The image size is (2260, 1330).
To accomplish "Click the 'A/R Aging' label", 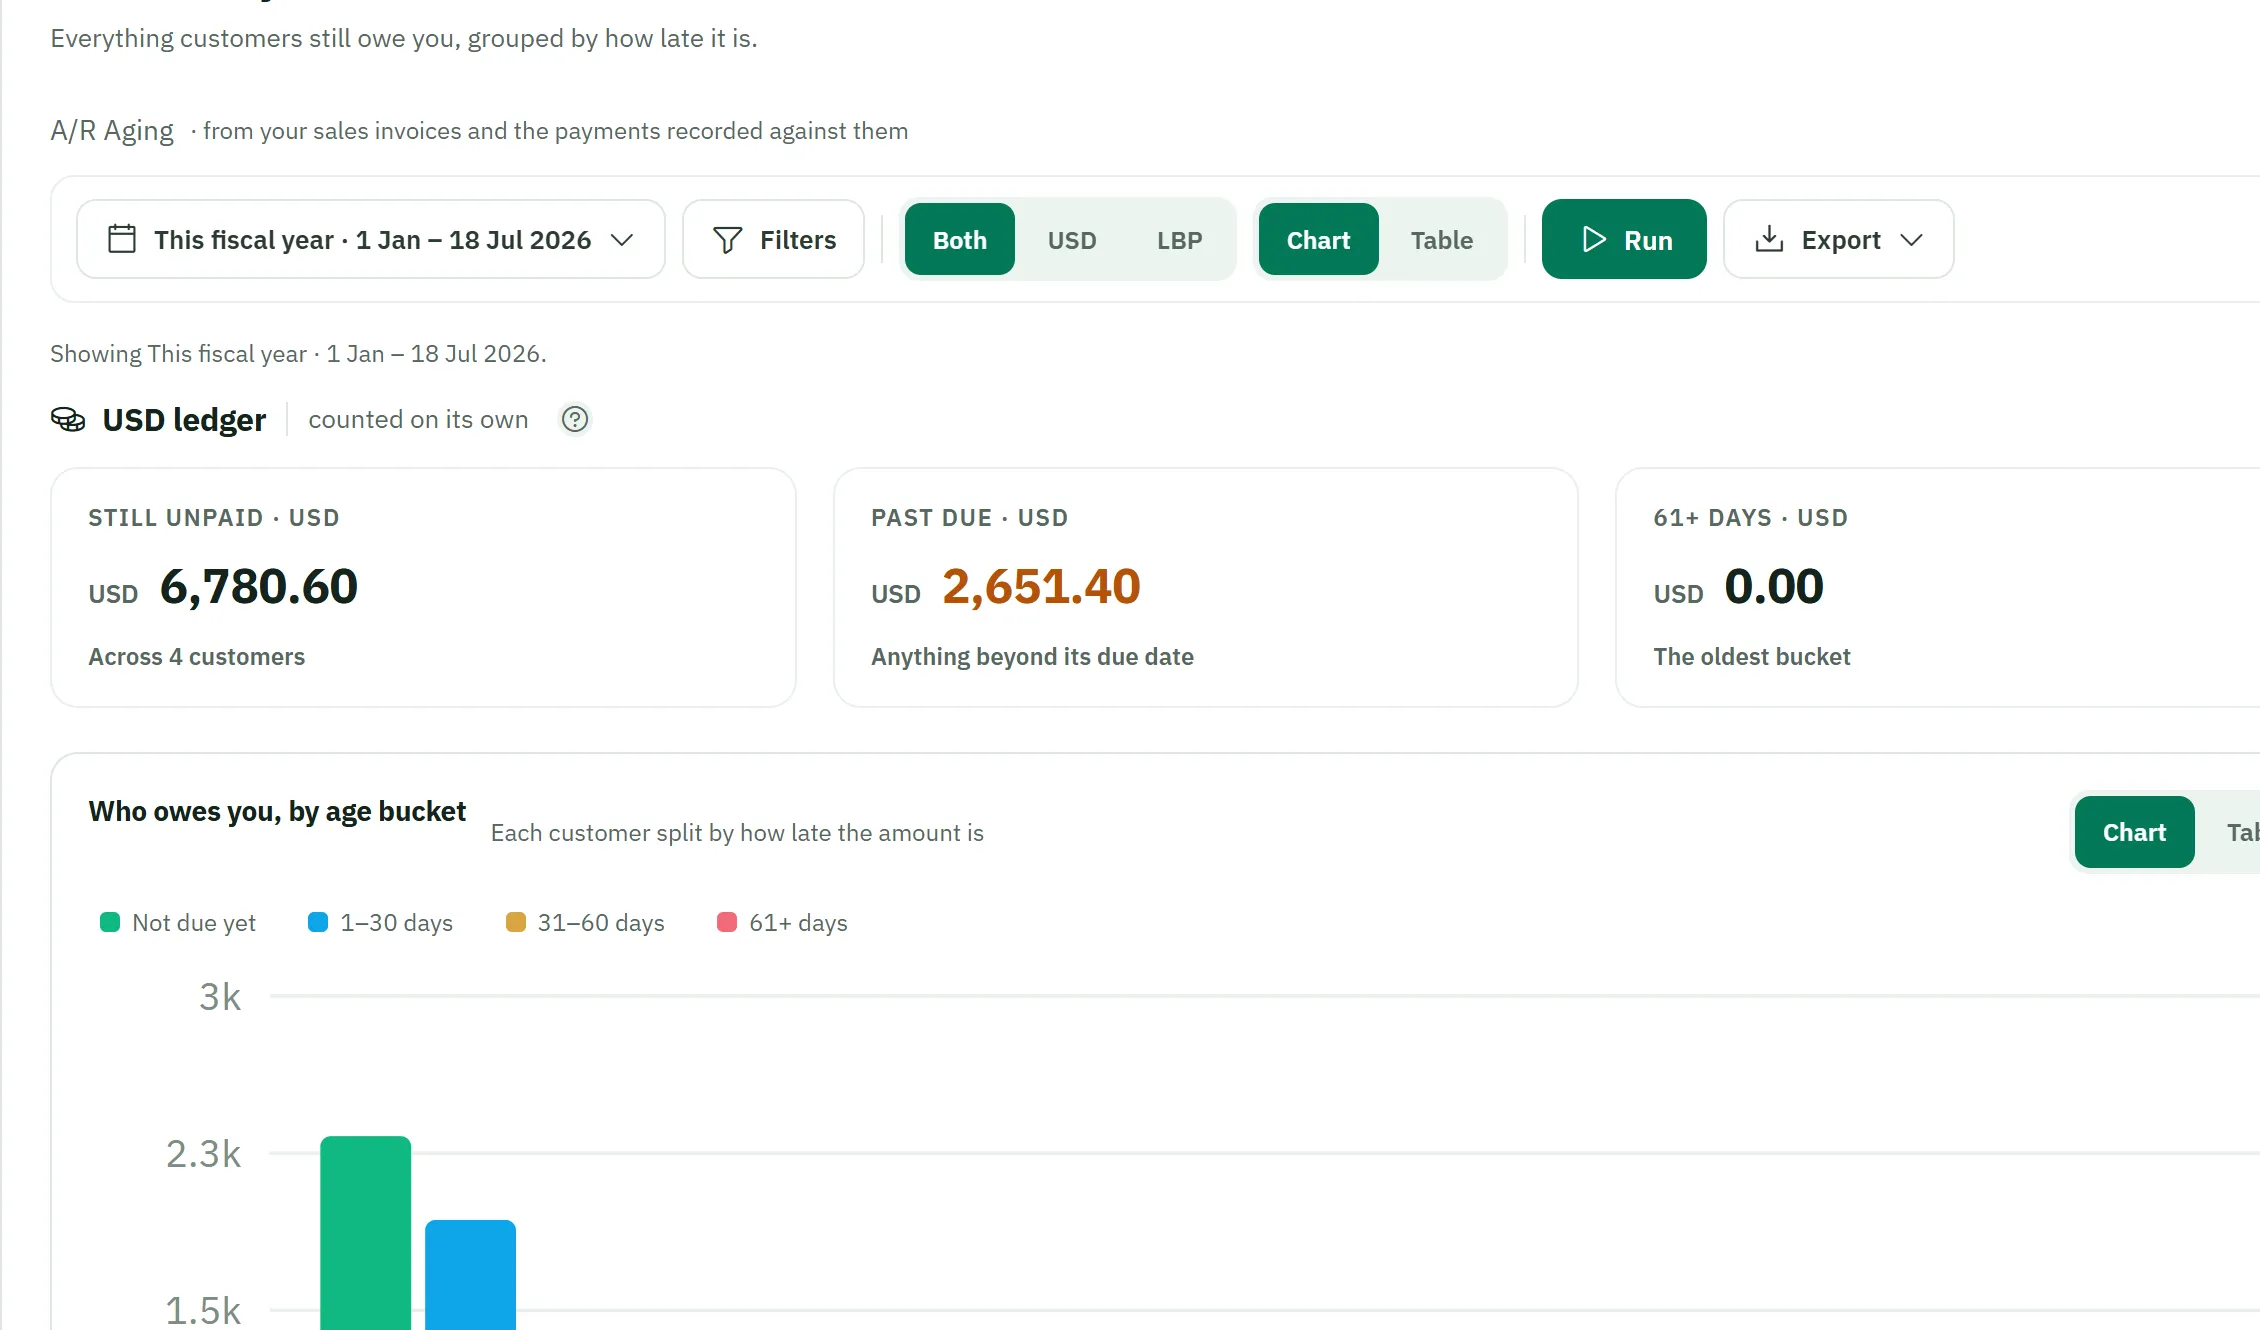I will pos(112,131).
